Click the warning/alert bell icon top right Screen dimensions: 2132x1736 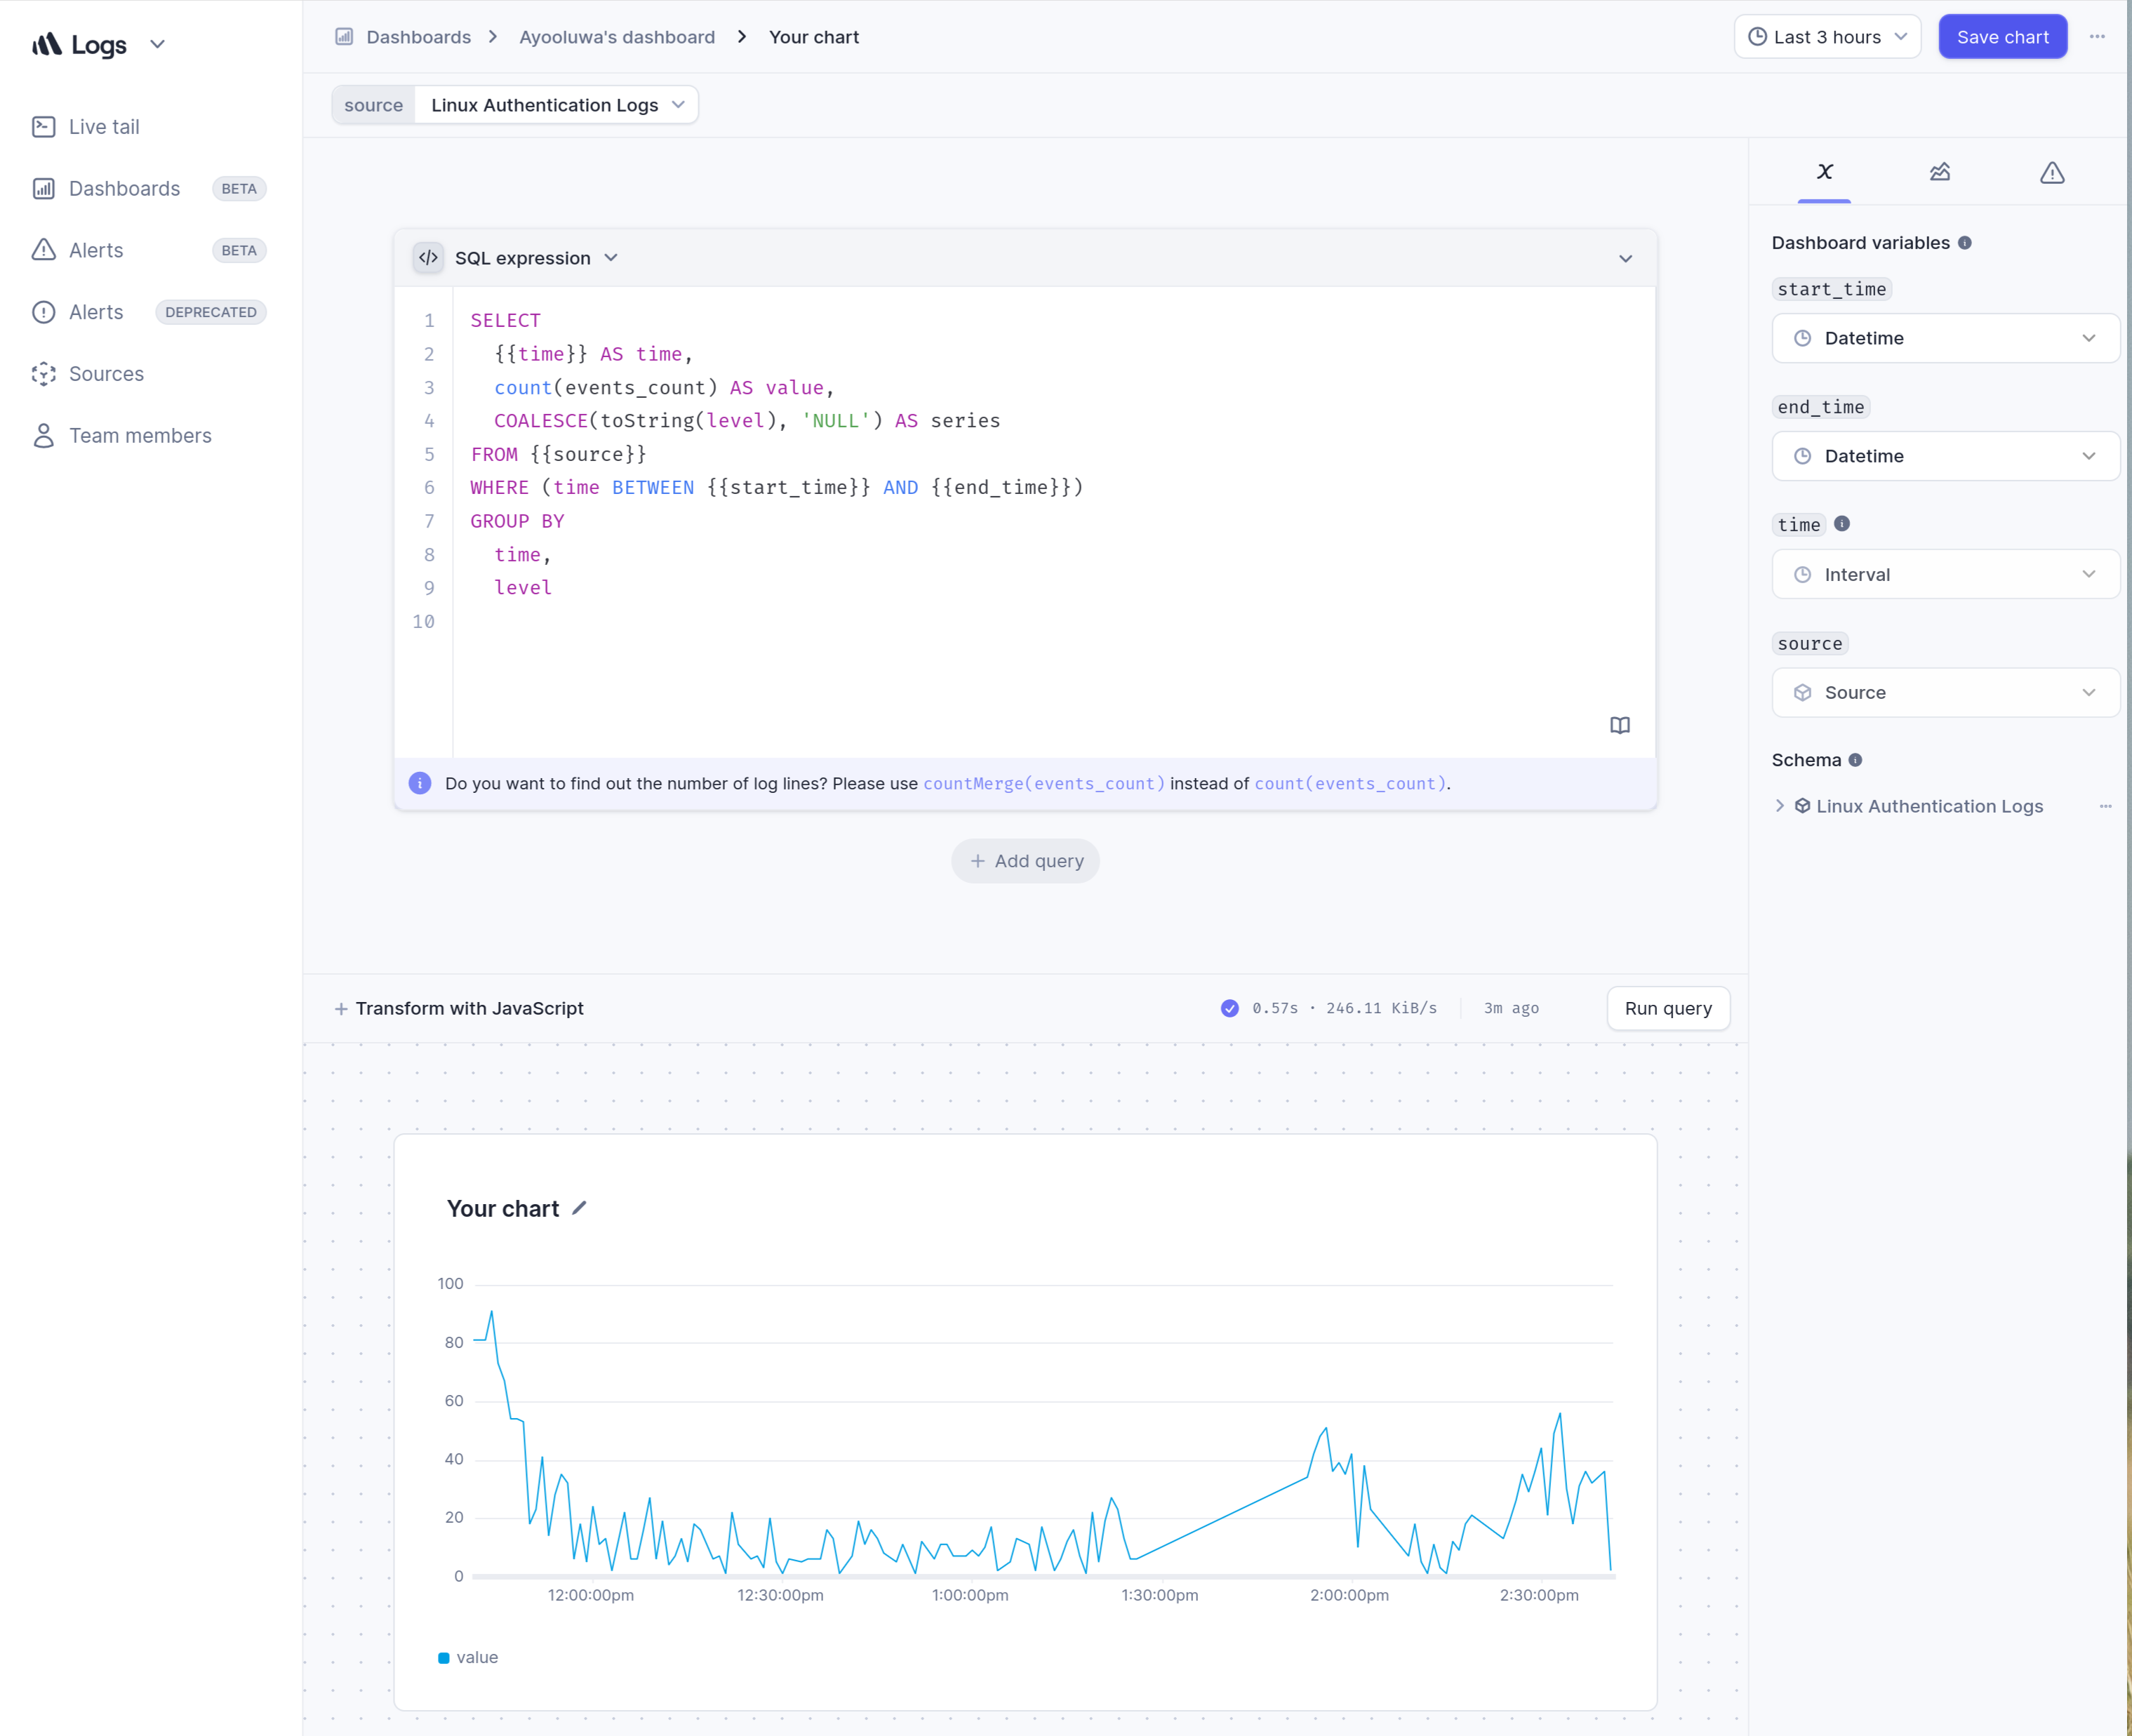click(2052, 172)
